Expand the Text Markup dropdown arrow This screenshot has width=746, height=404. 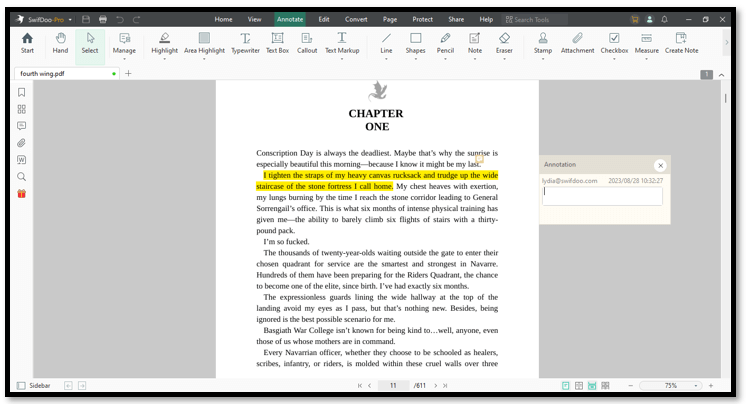point(342,59)
